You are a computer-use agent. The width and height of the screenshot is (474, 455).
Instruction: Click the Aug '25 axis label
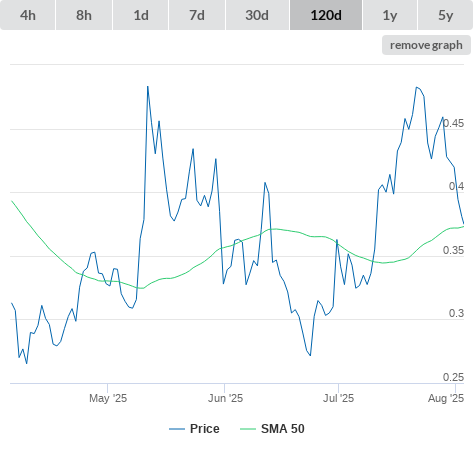coord(446,398)
